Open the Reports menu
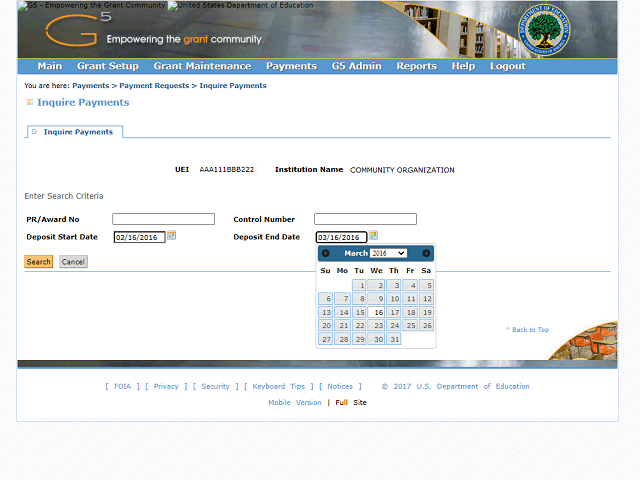The image size is (640, 480). (416, 66)
